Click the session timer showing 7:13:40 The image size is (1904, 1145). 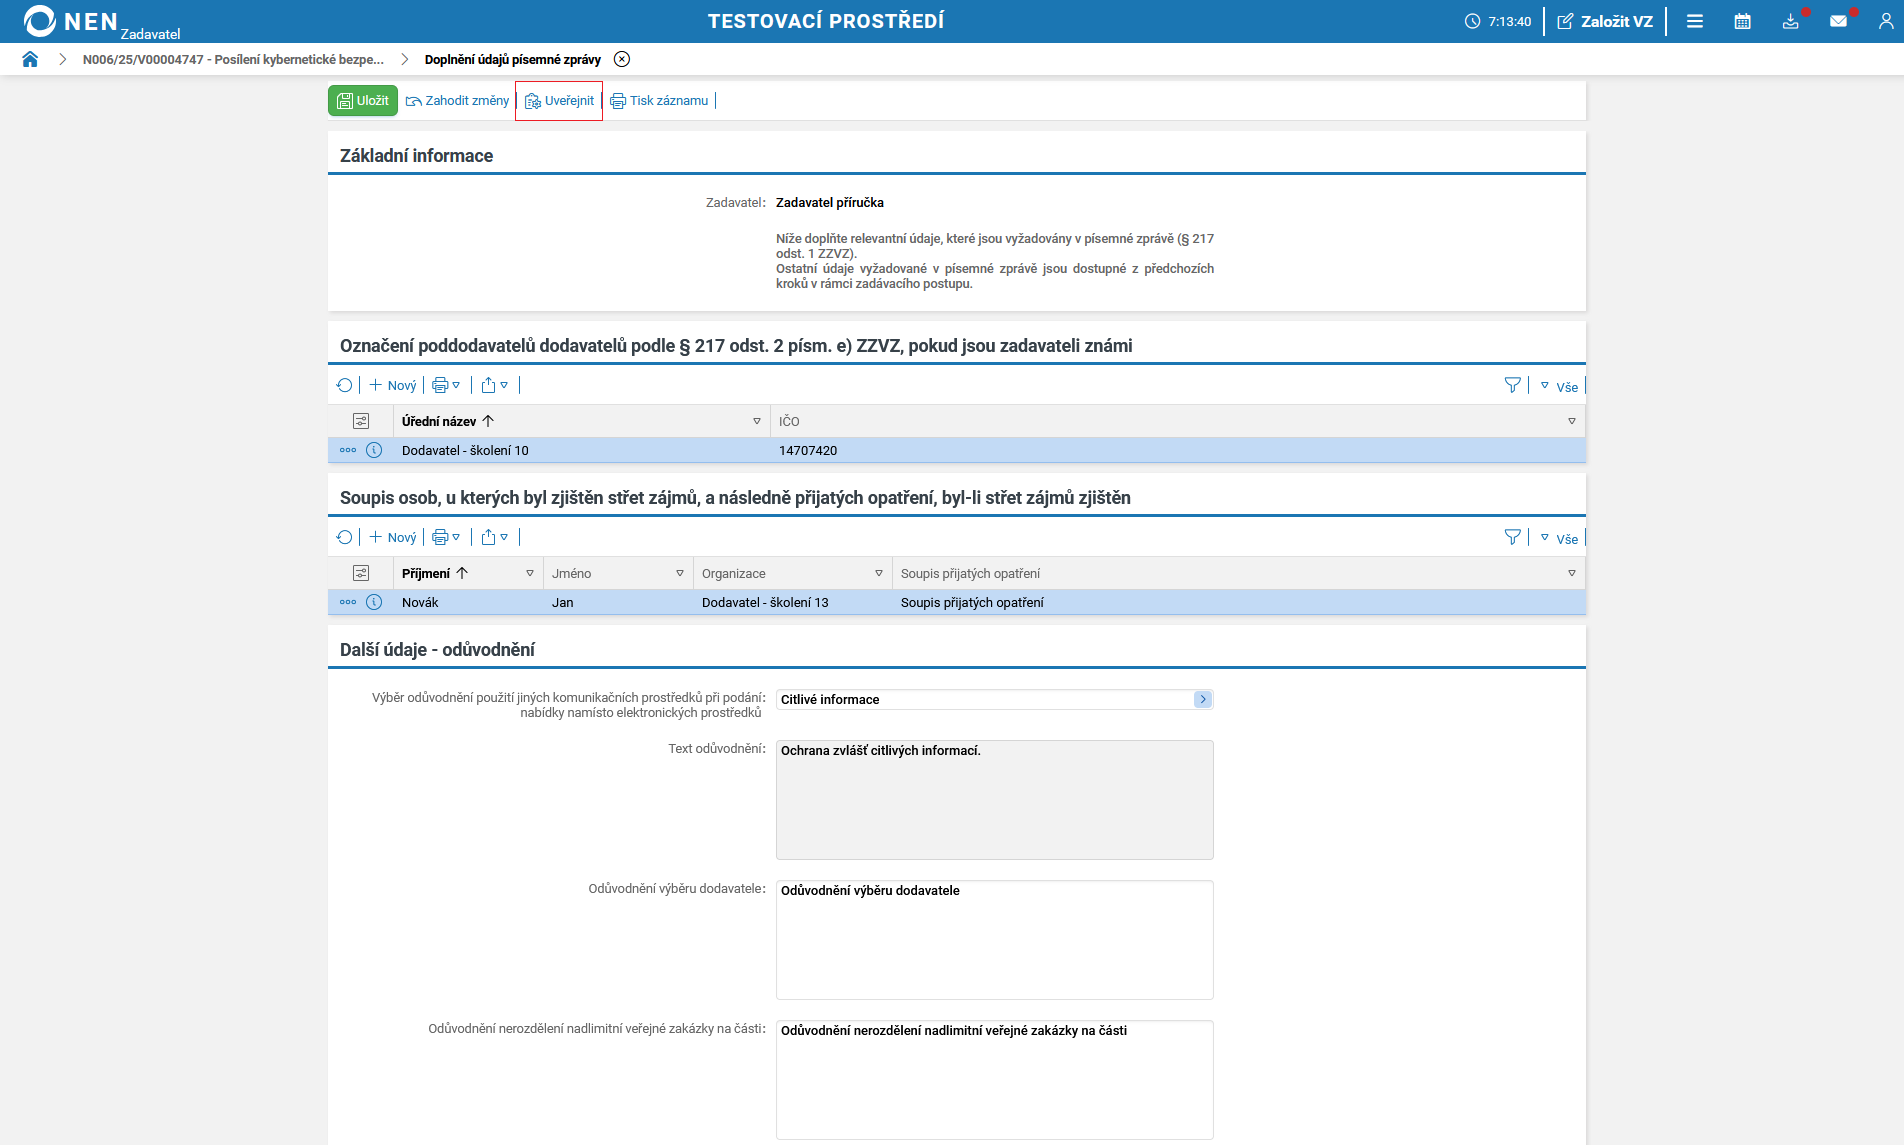[1498, 21]
